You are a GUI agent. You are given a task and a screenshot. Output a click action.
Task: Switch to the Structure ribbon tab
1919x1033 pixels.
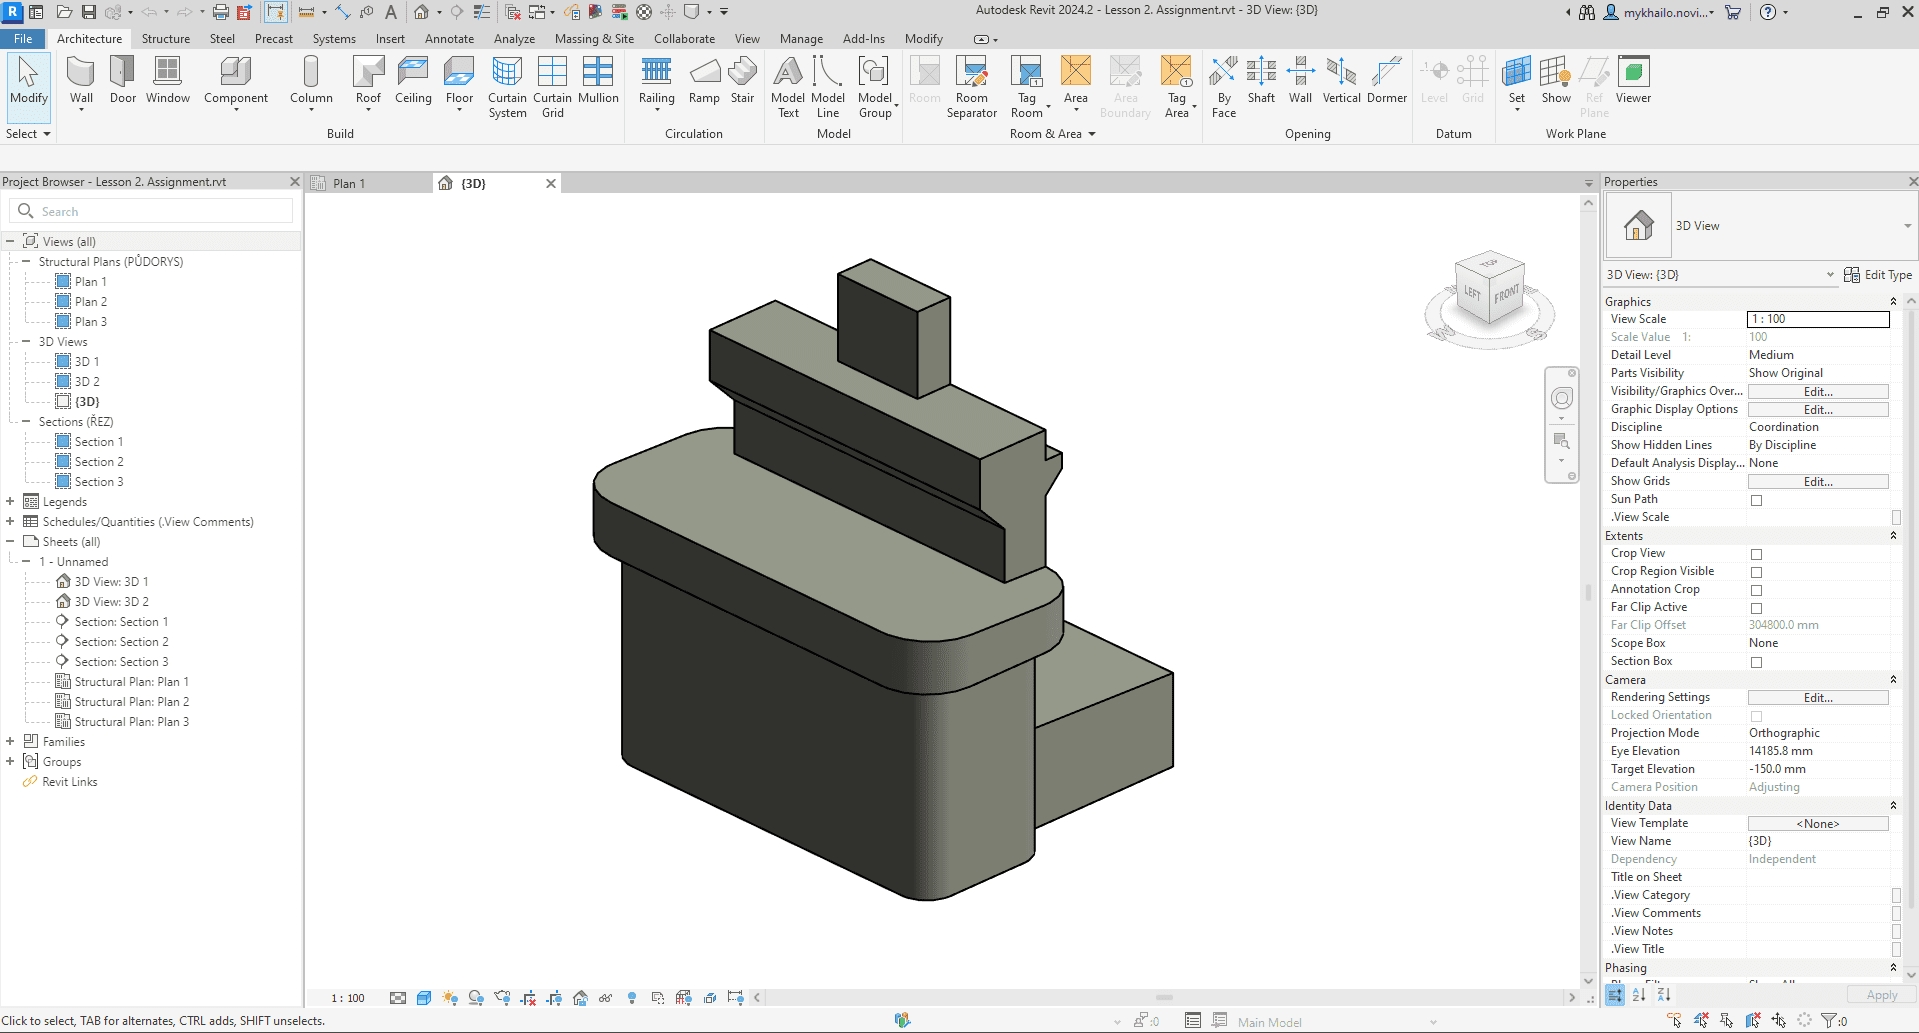point(165,39)
